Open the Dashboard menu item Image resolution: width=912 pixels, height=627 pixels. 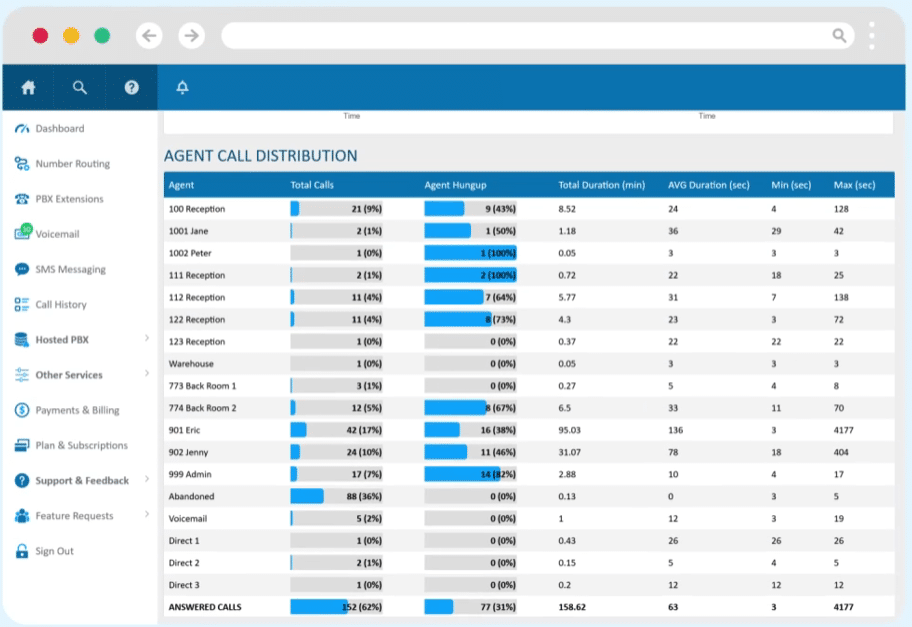tap(59, 129)
